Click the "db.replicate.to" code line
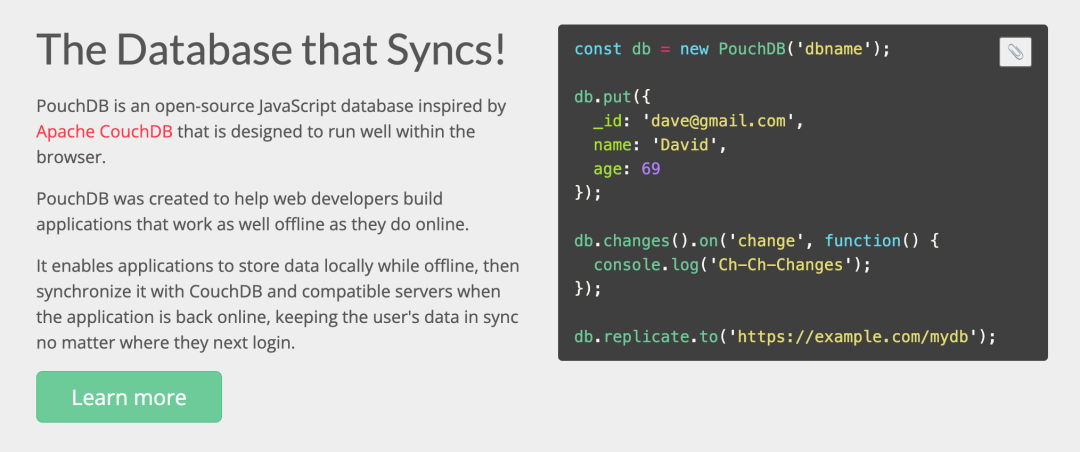This screenshot has height=452, width=1080. [x=786, y=337]
